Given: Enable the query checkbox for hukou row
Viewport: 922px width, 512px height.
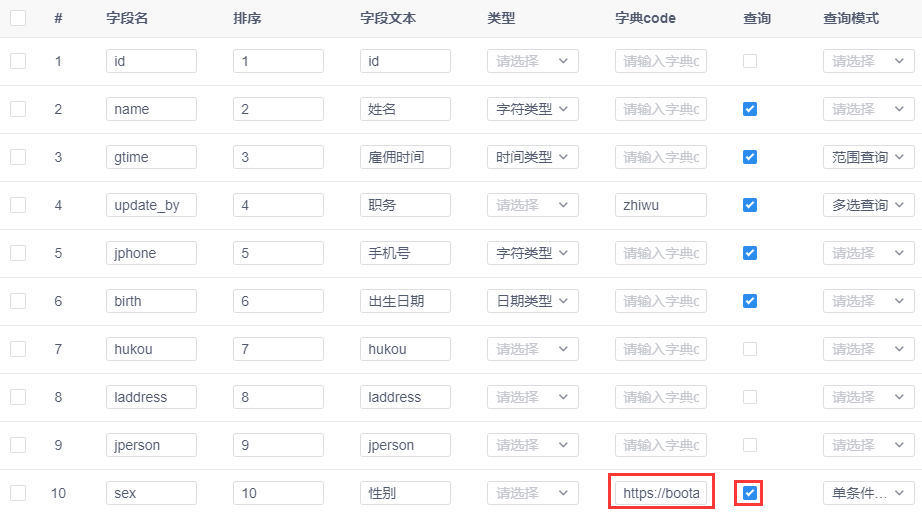Looking at the screenshot, I should coord(750,349).
